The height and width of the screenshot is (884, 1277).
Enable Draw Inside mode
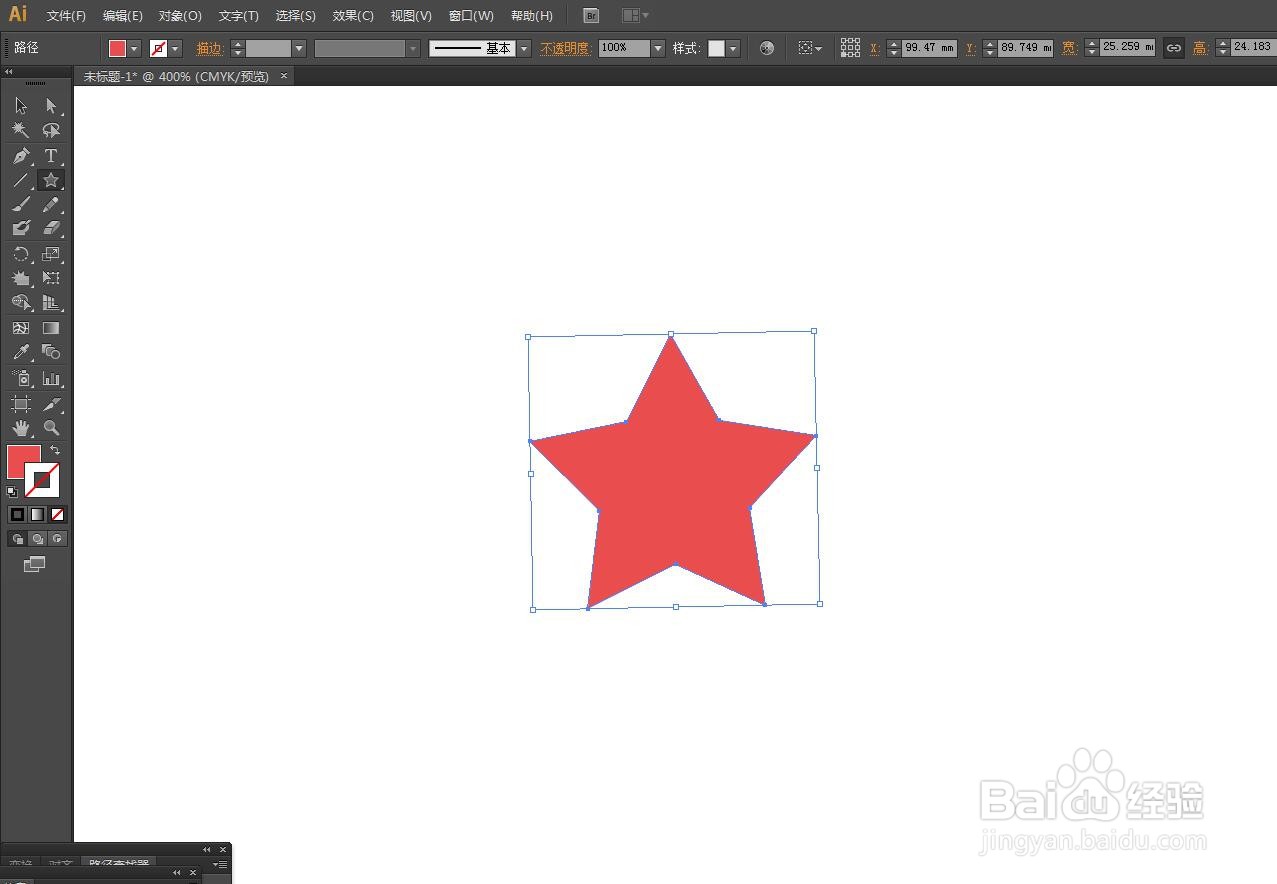(x=57, y=539)
